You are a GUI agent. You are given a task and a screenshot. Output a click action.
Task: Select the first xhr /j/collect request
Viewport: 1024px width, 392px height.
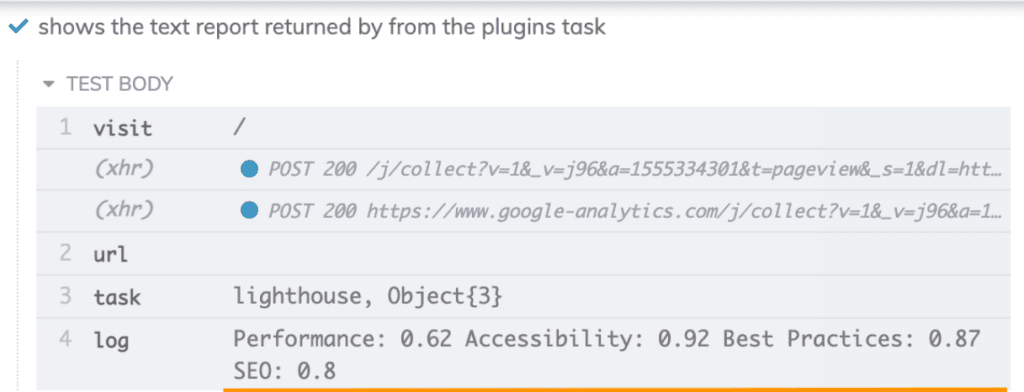click(523, 170)
